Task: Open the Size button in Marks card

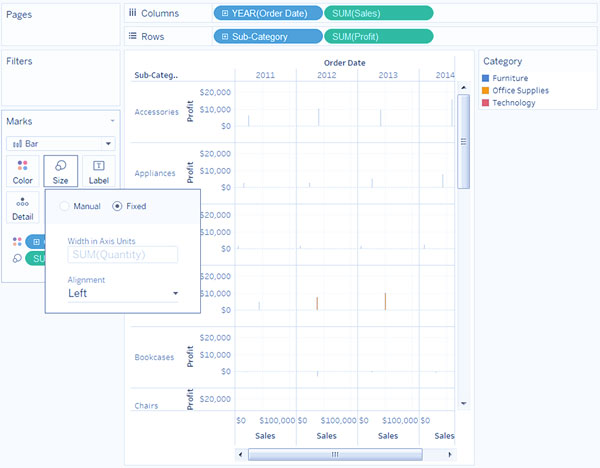Action: pos(60,171)
